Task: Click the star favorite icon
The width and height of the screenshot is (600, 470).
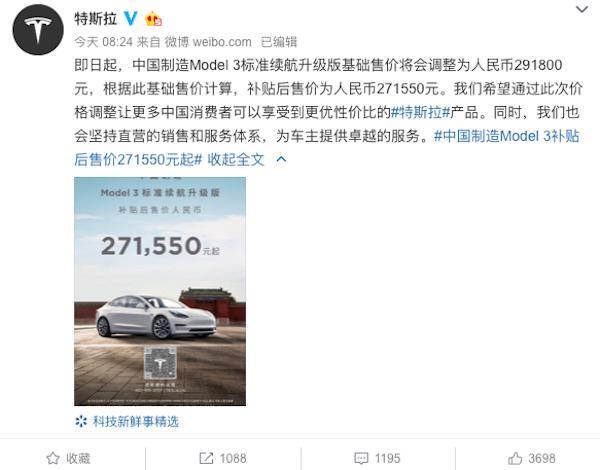Action: pyautogui.click(x=53, y=458)
